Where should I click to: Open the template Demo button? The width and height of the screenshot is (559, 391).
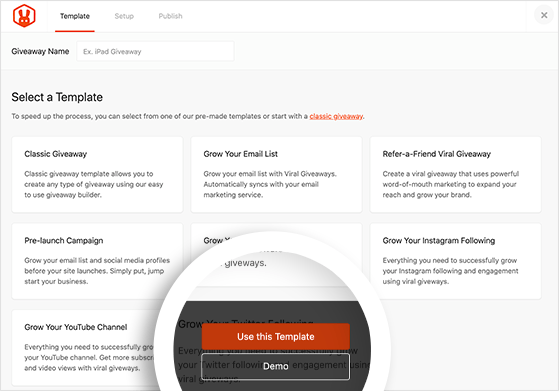[276, 366]
